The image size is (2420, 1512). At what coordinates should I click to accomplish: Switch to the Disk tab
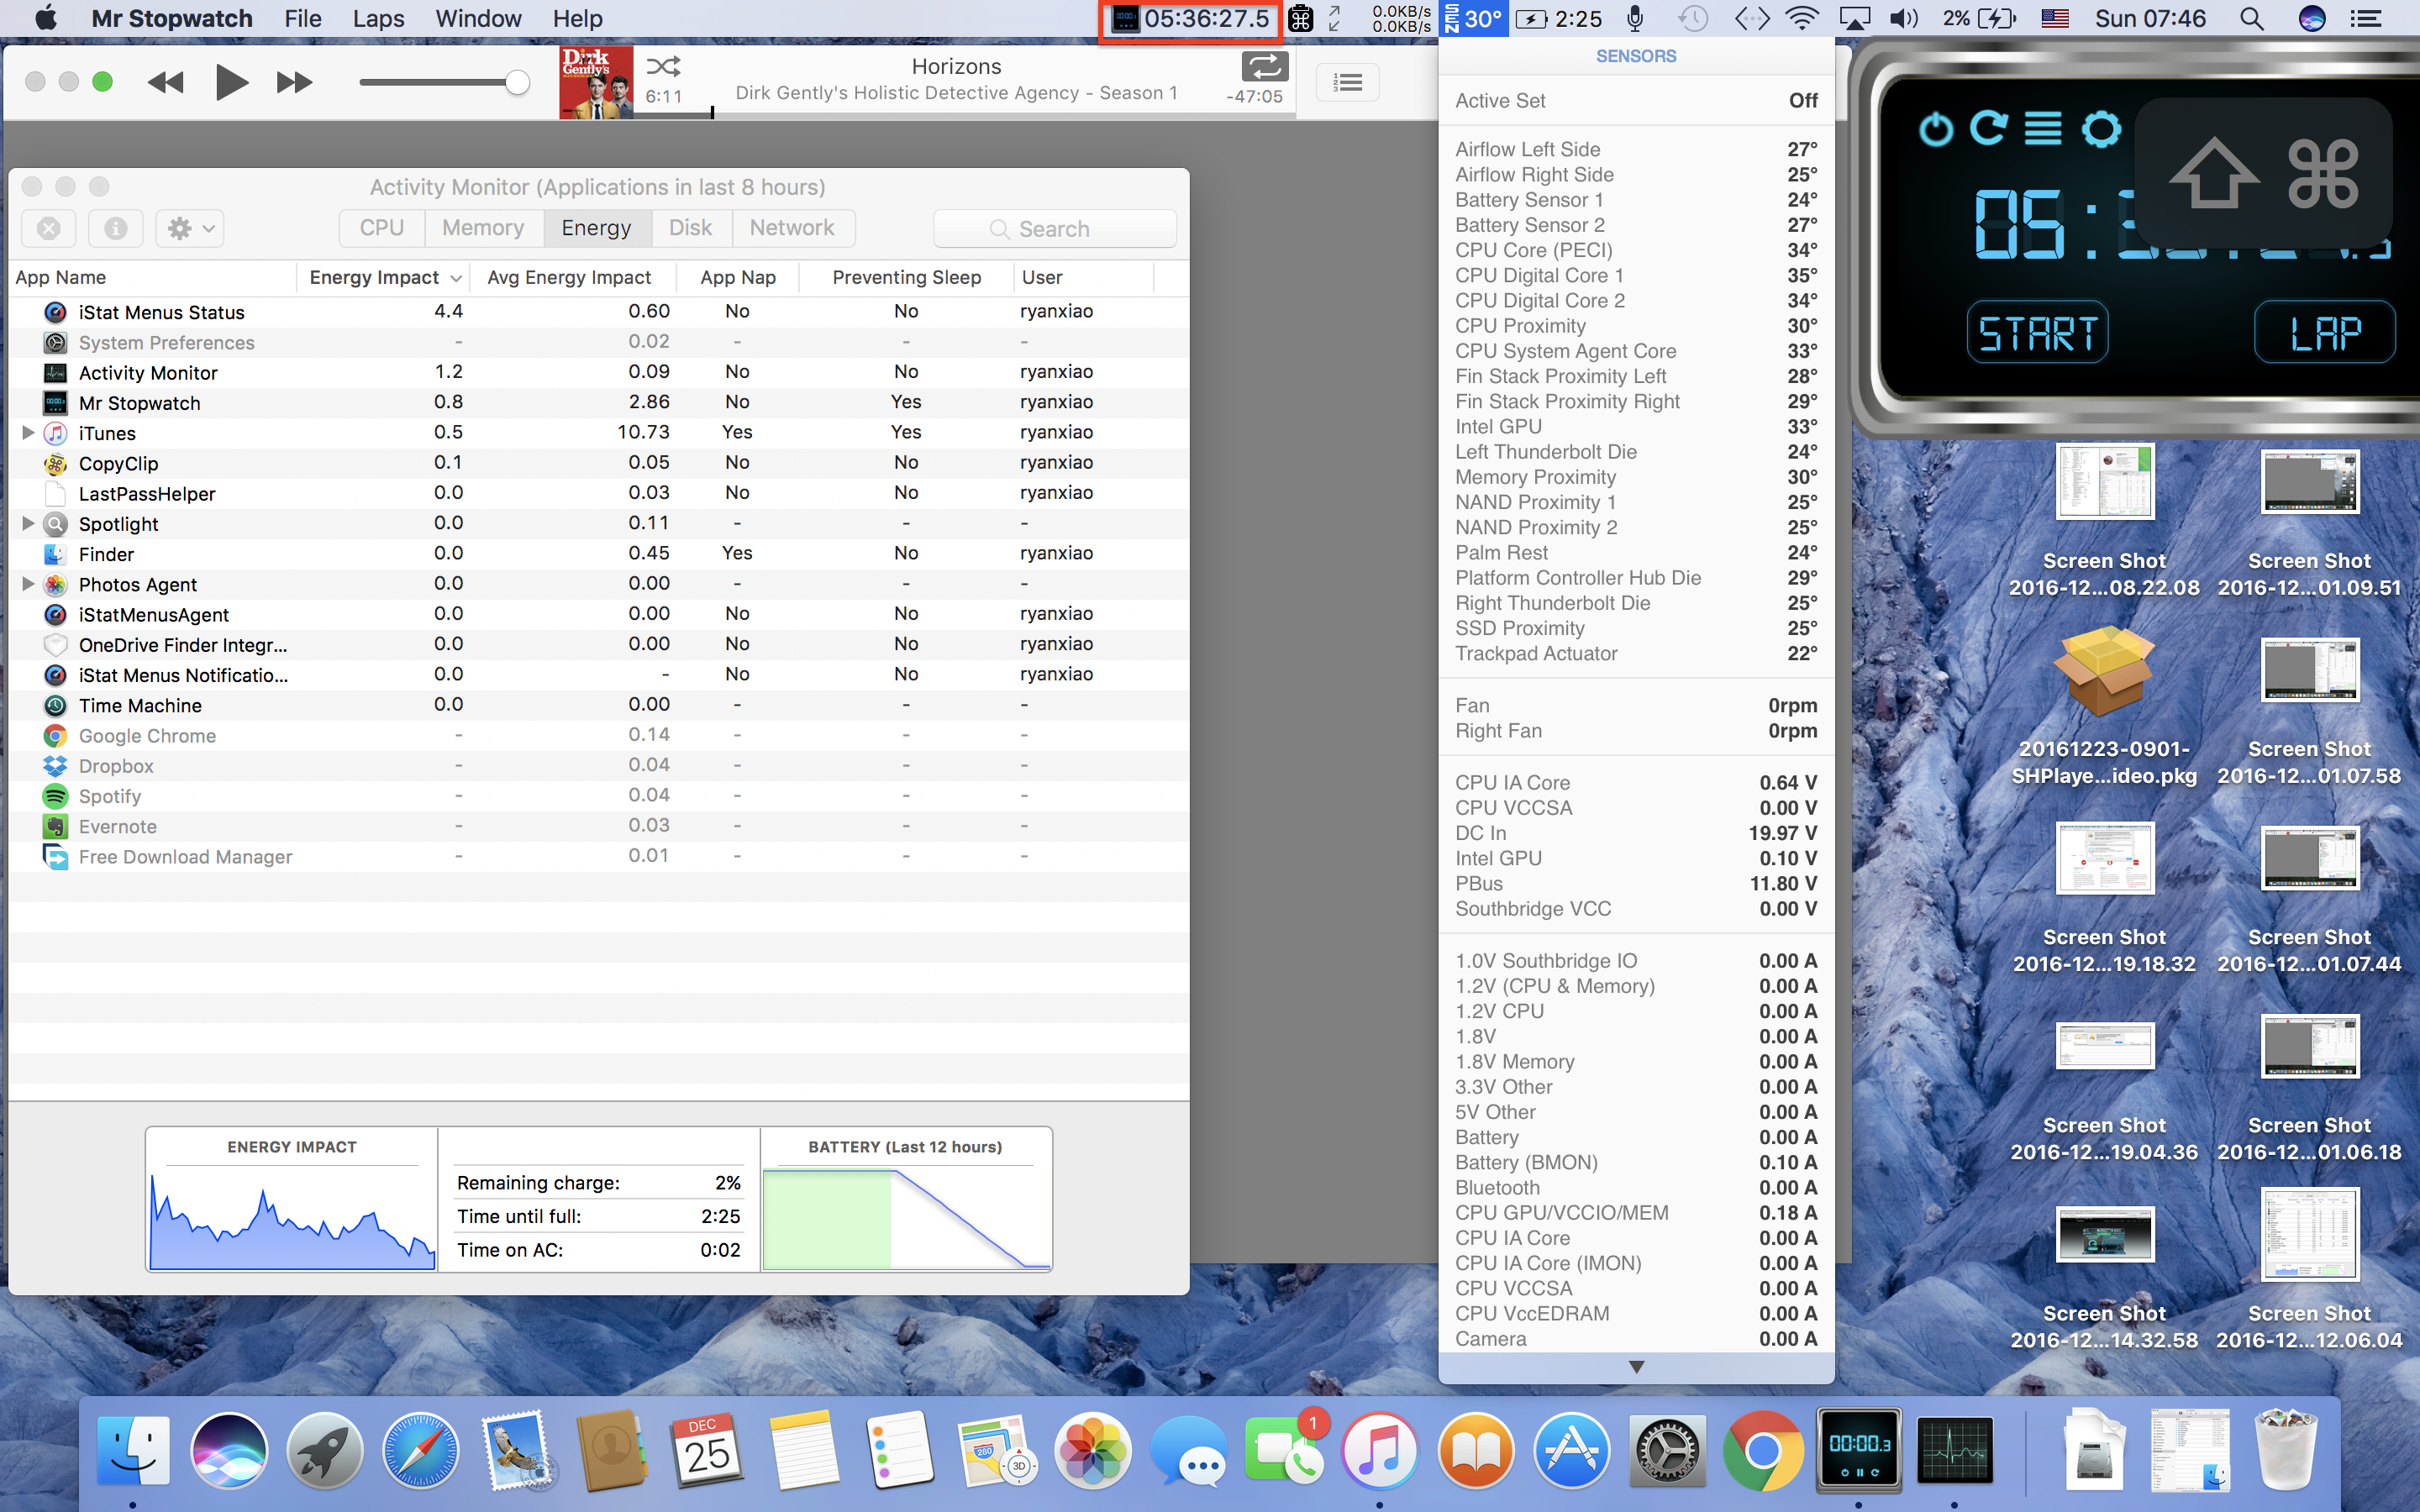tap(691, 228)
